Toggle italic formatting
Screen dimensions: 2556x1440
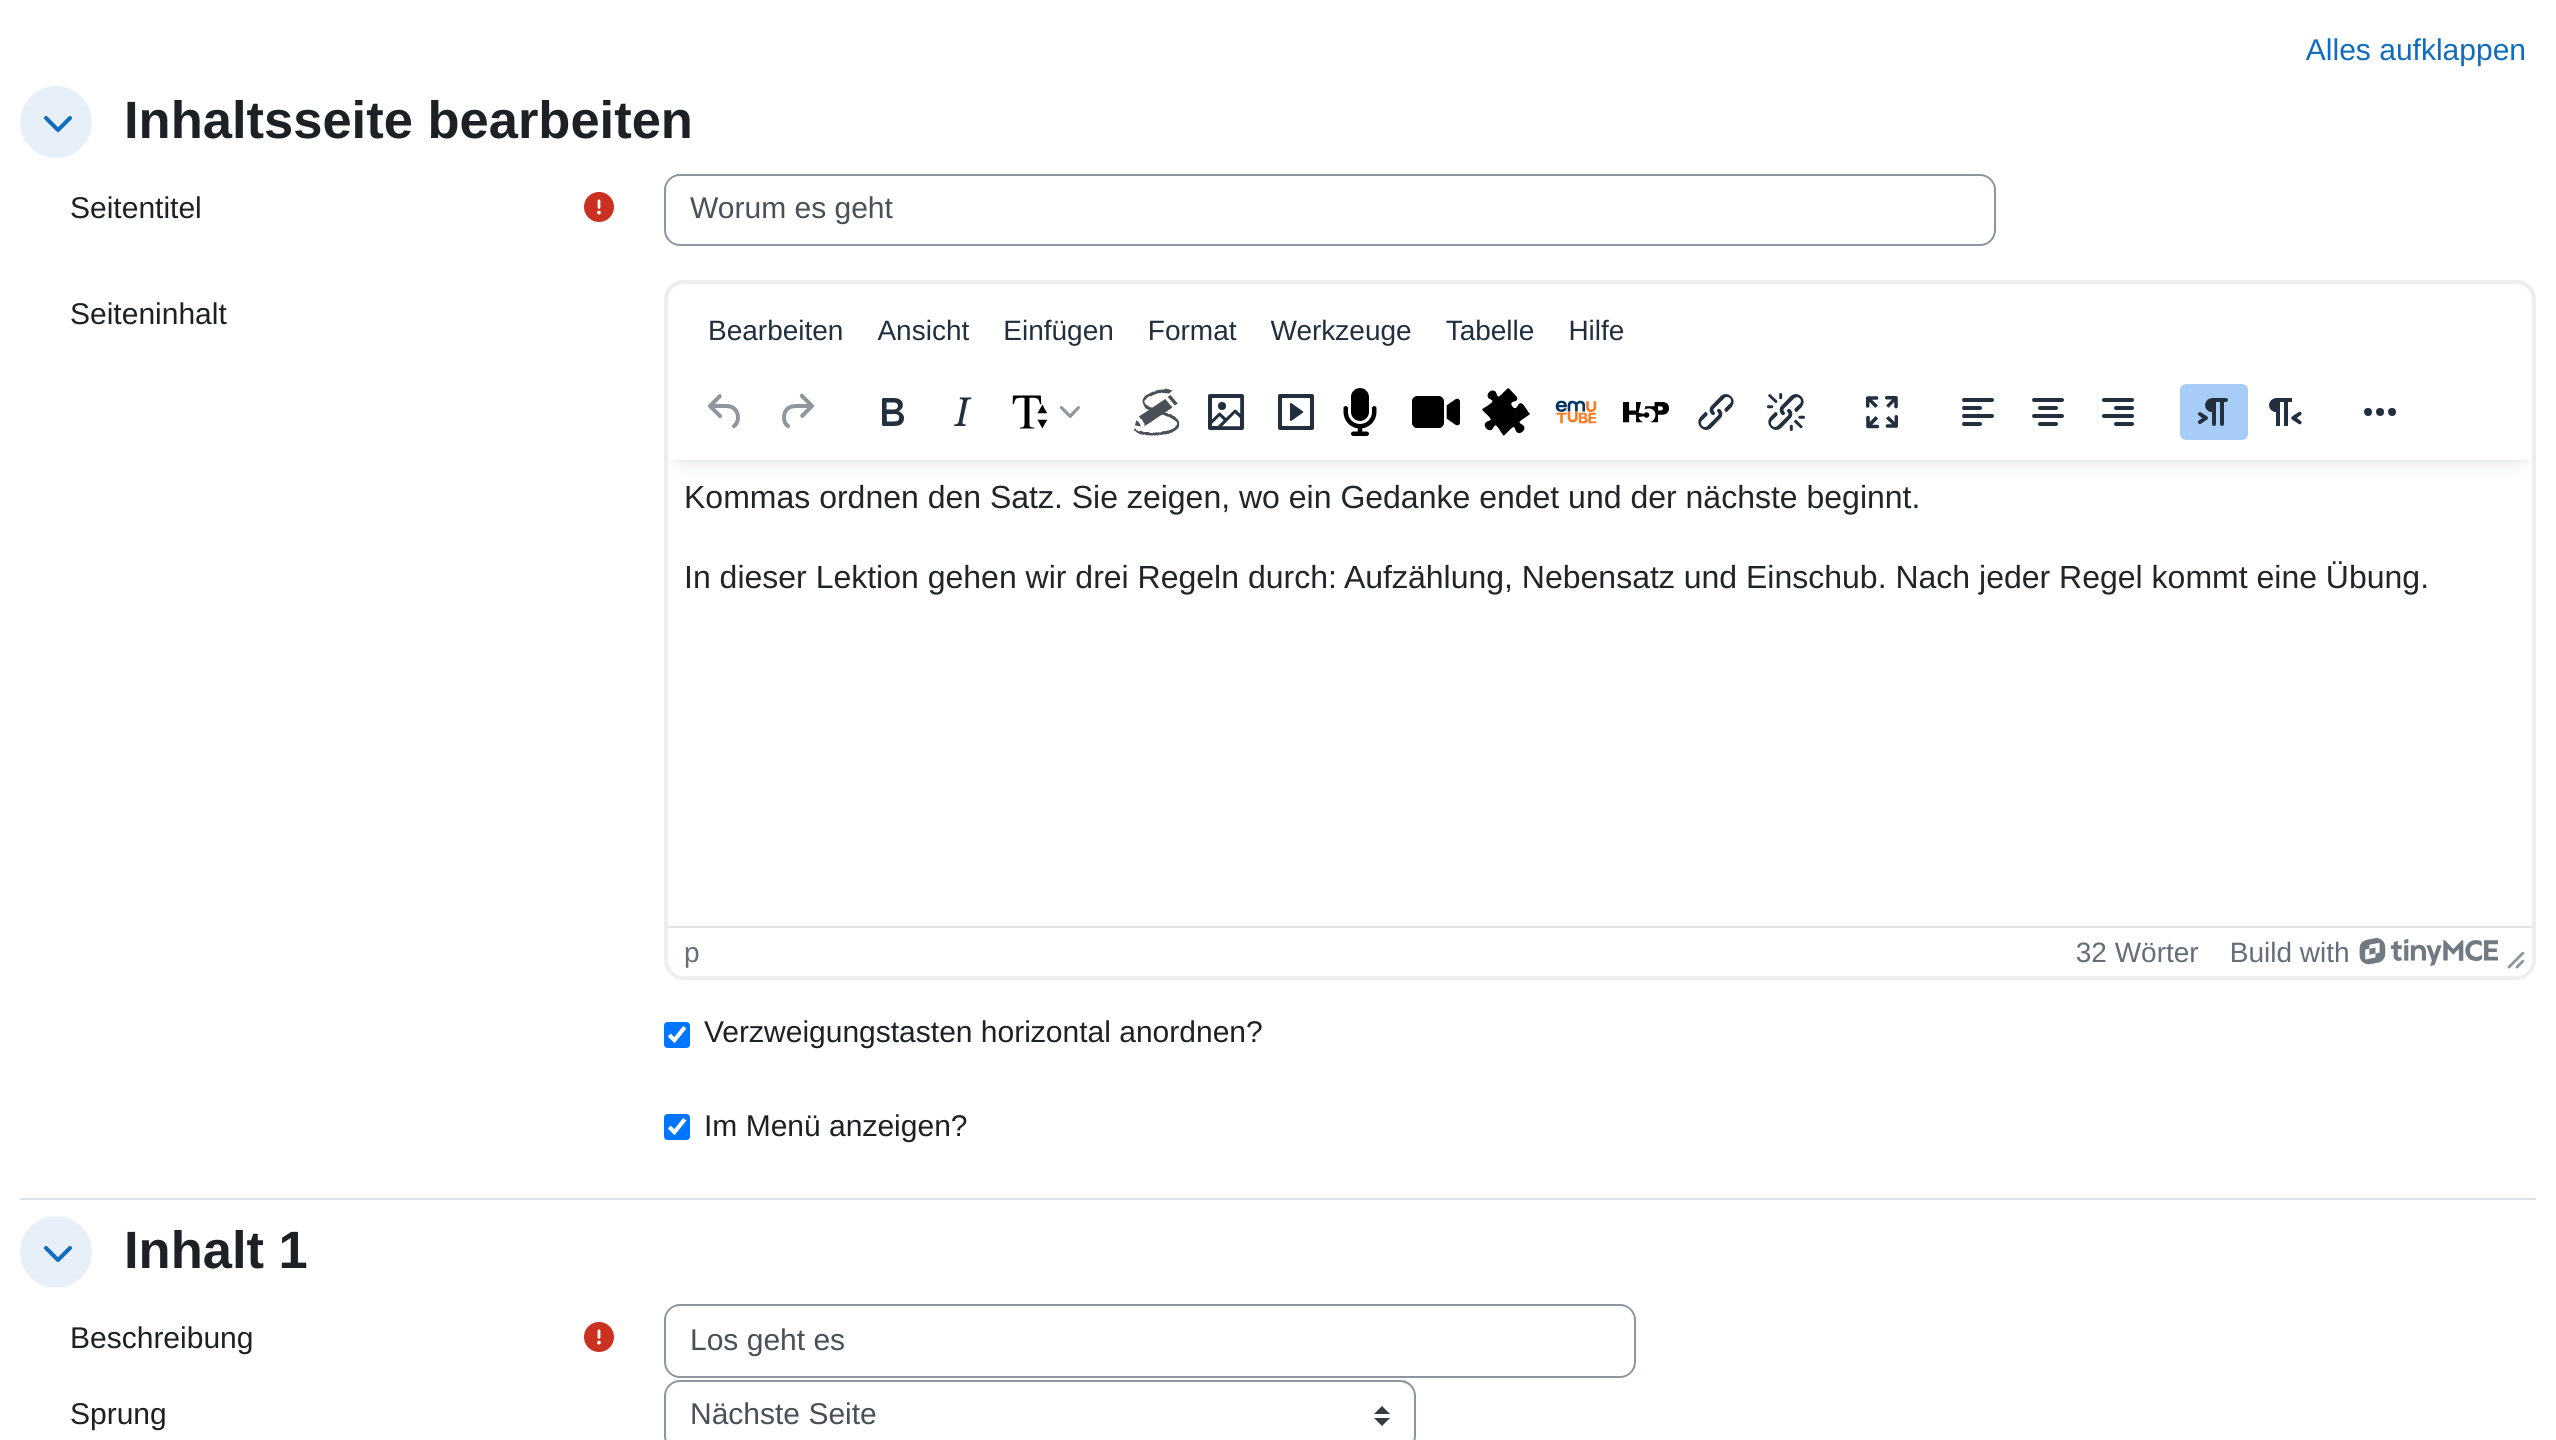(x=962, y=412)
